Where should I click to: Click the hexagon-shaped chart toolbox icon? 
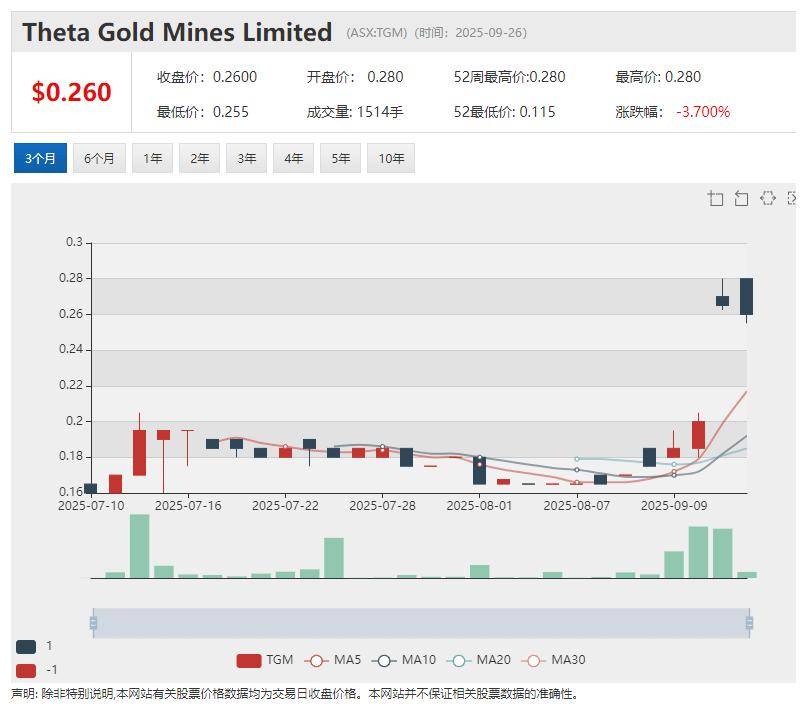point(767,198)
